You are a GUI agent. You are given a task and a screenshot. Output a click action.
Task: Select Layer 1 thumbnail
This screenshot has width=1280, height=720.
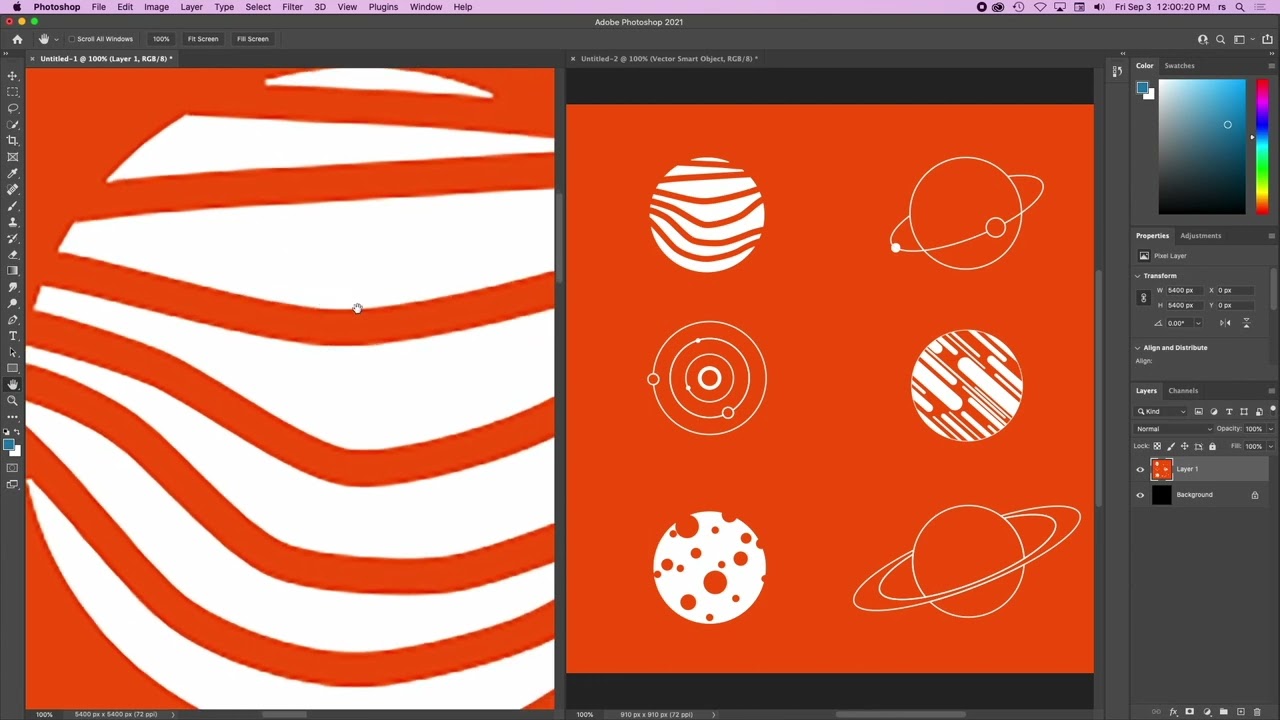[1161, 469]
